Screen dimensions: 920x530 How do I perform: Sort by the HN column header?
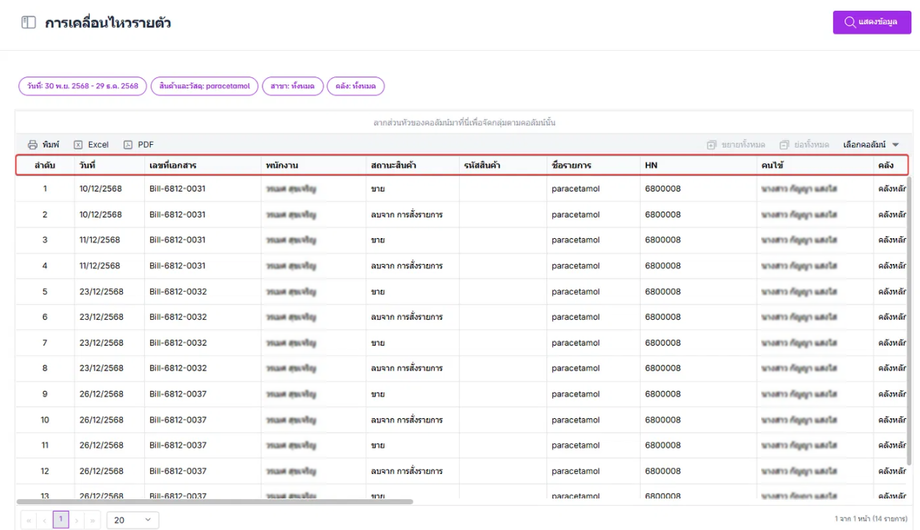[x=652, y=165]
